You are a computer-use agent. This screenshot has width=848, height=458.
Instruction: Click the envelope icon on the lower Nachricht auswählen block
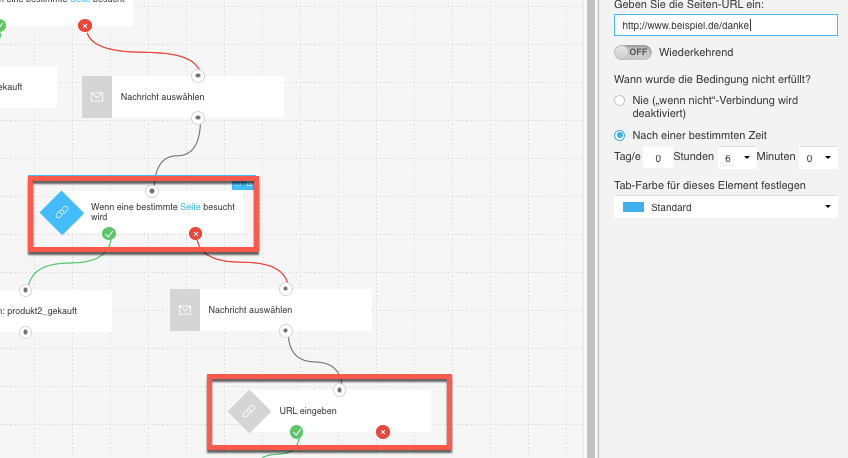185,310
